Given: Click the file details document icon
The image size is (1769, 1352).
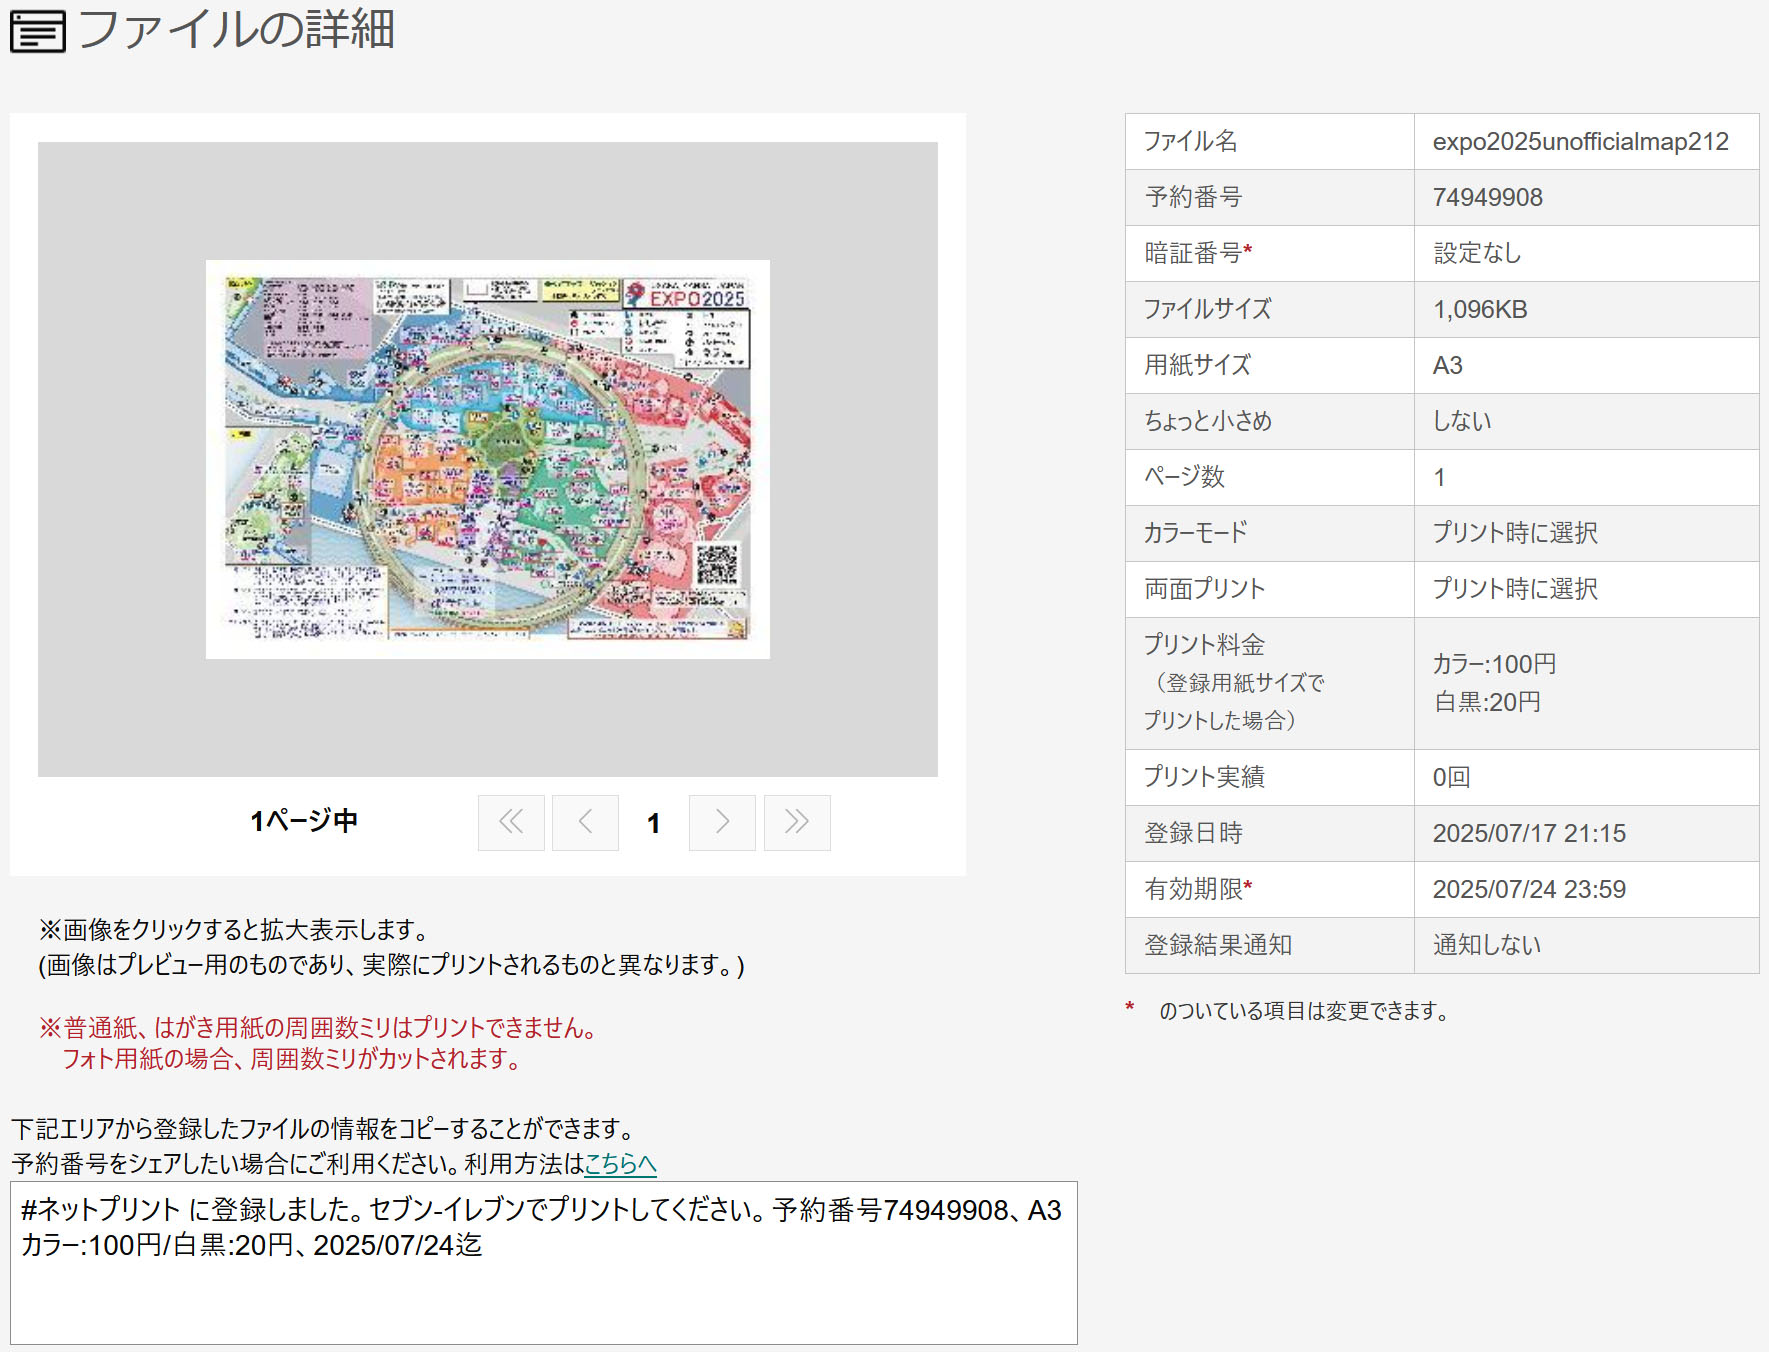Looking at the screenshot, I should pyautogui.click(x=37, y=31).
